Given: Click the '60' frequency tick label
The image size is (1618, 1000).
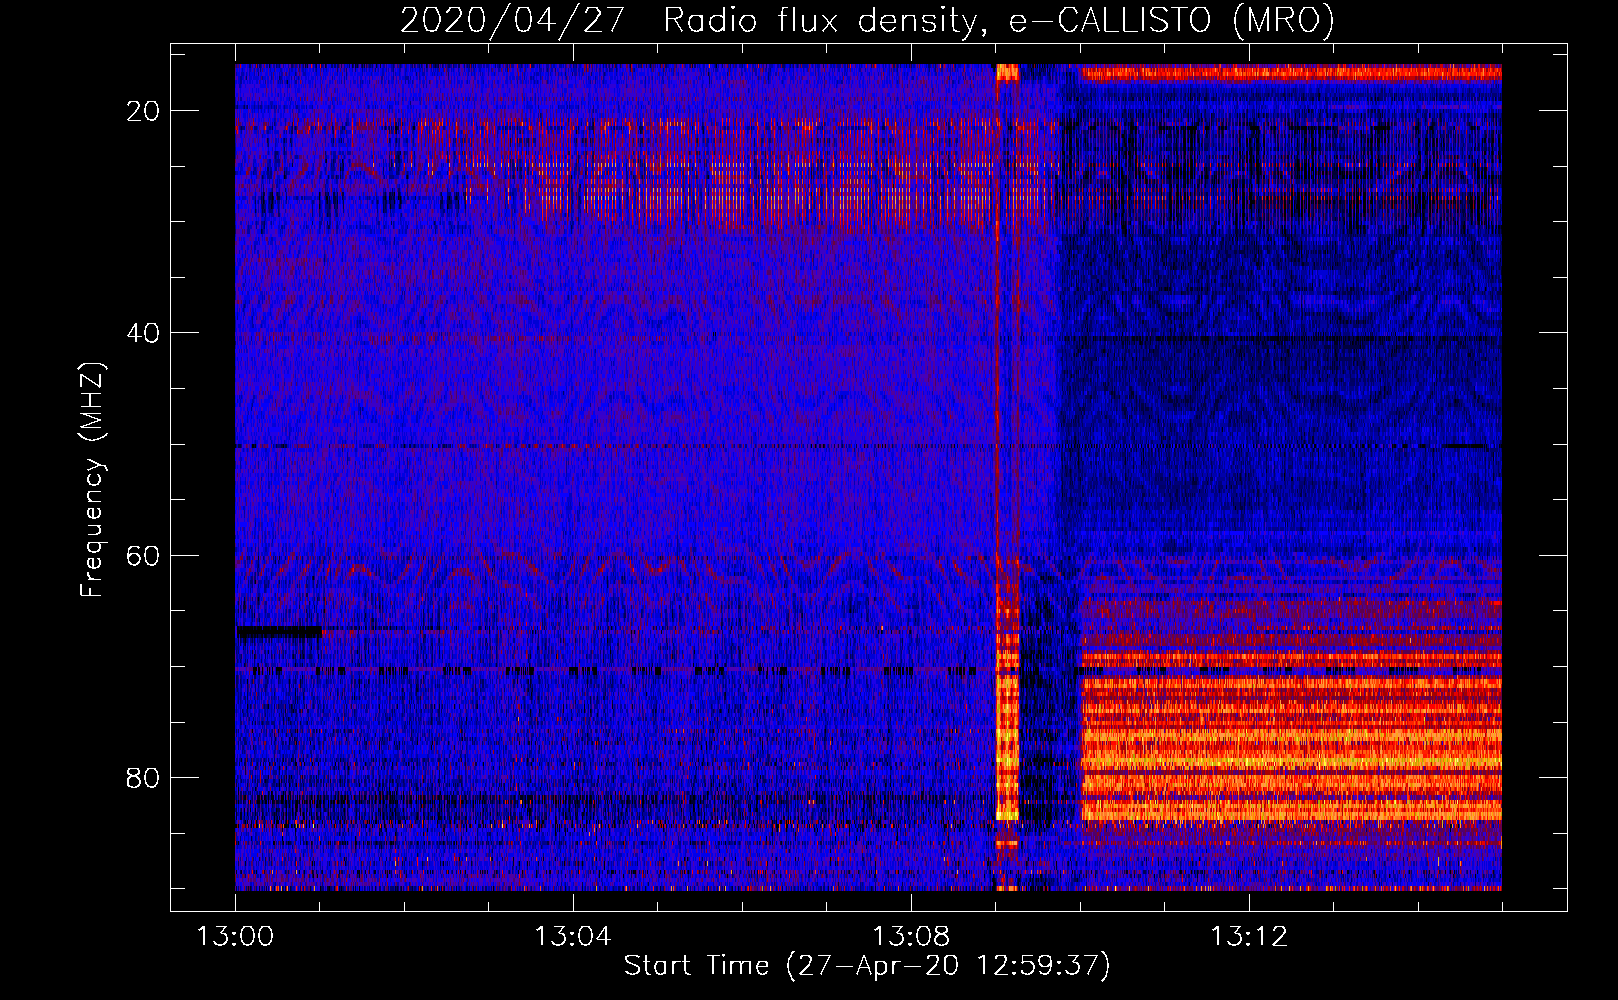Looking at the screenshot, I should (144, 555).
